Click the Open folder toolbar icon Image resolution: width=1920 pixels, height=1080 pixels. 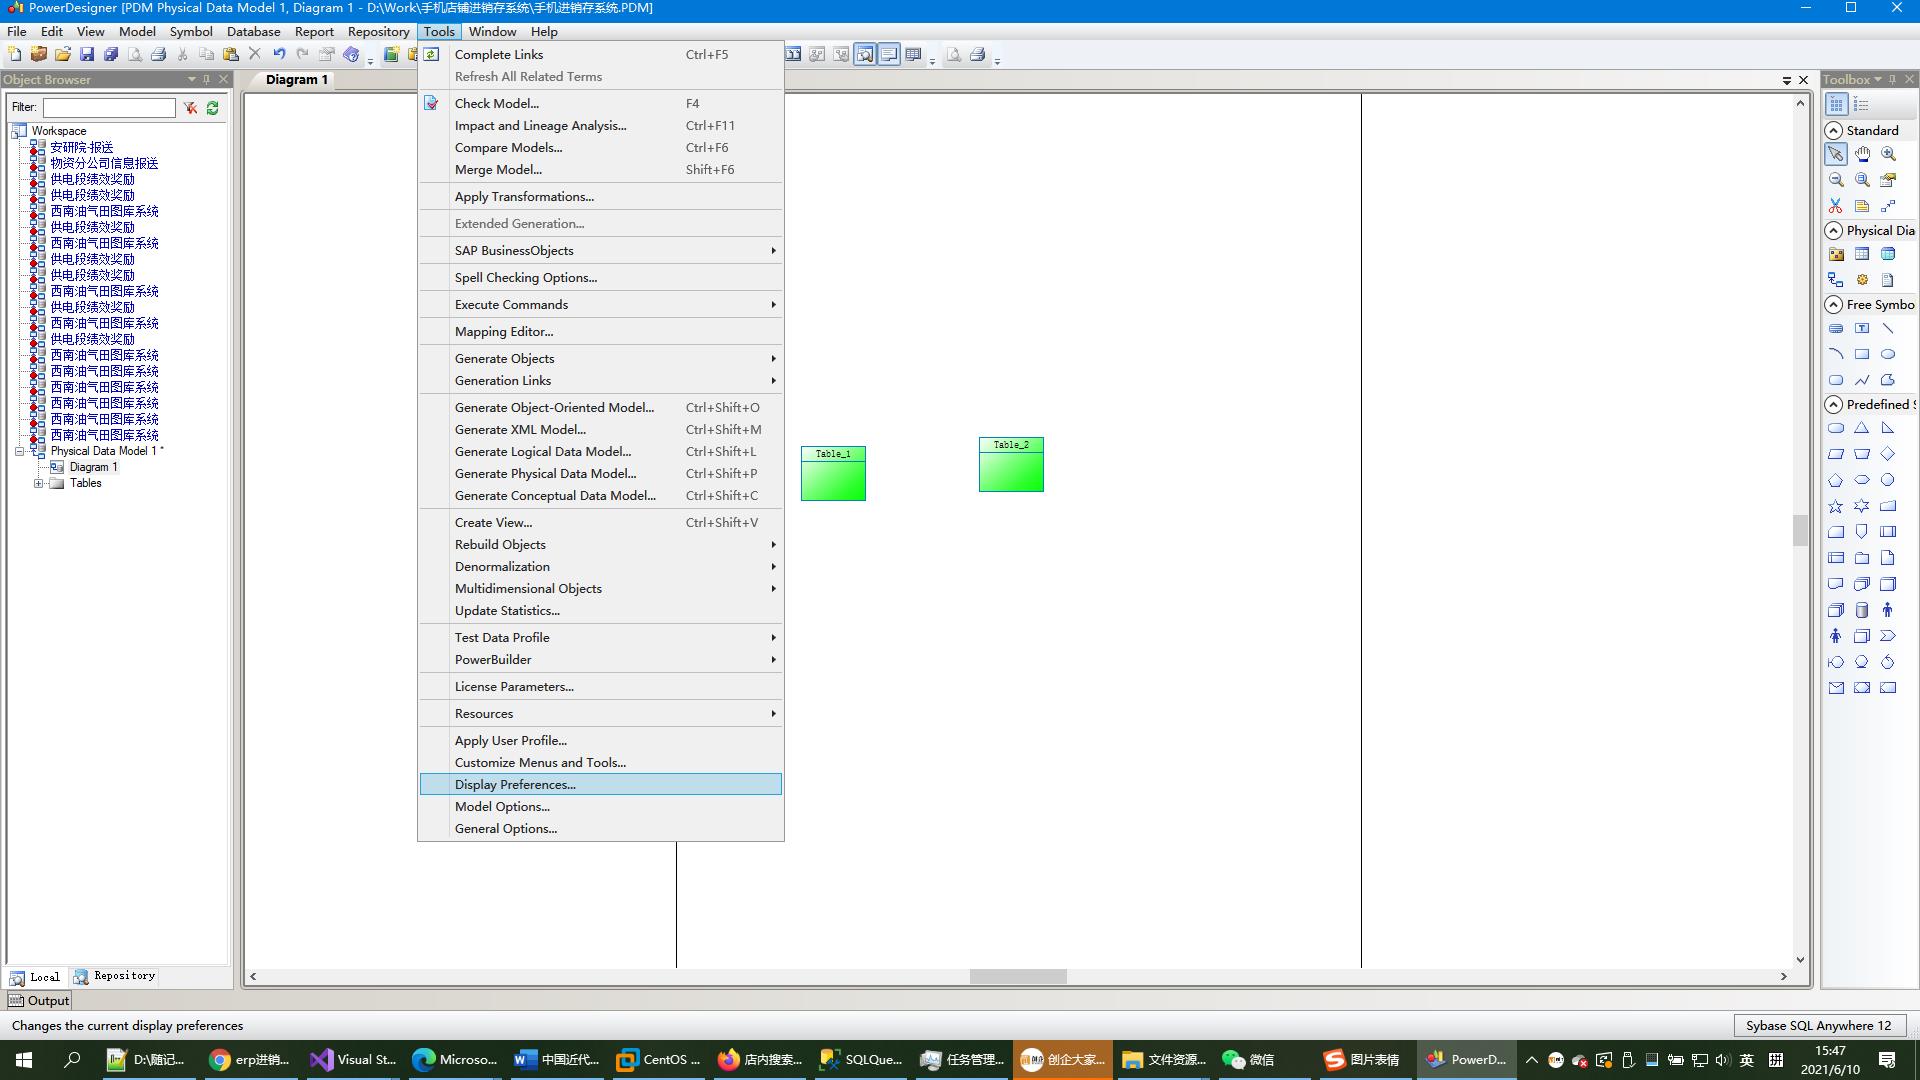(63, 55)
